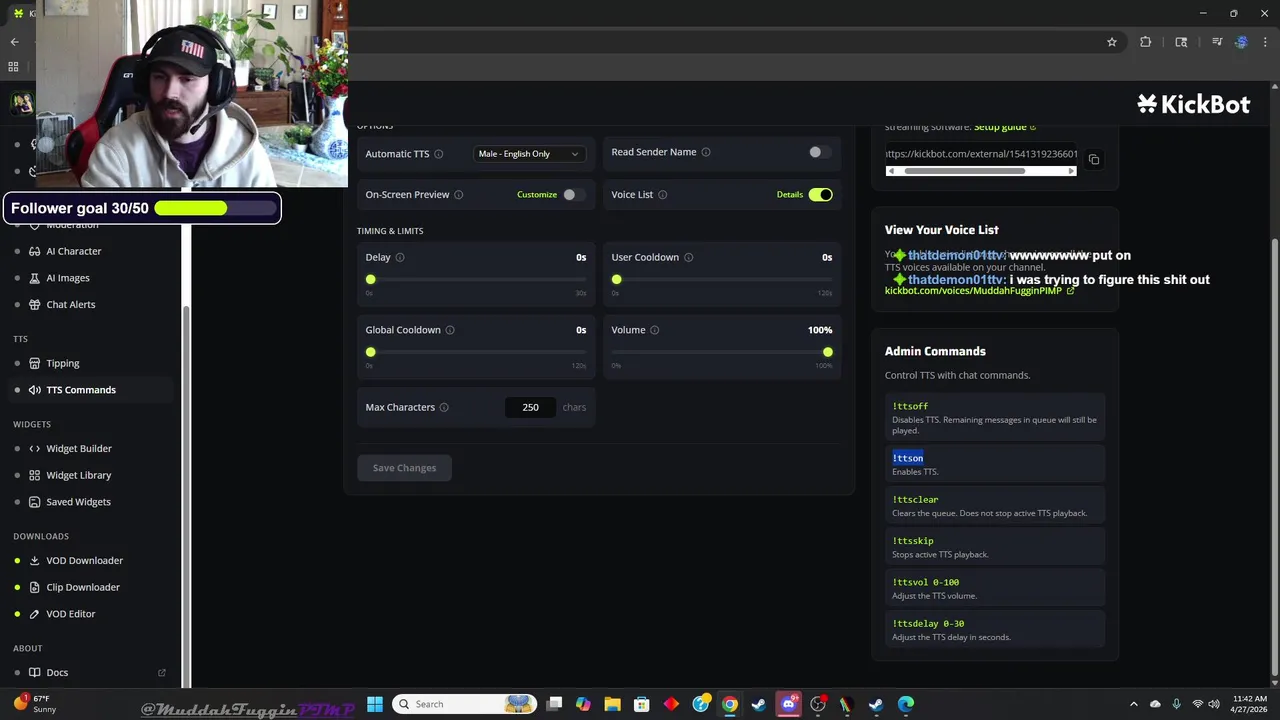Open Windows Start menu

[x=375, y=704]
